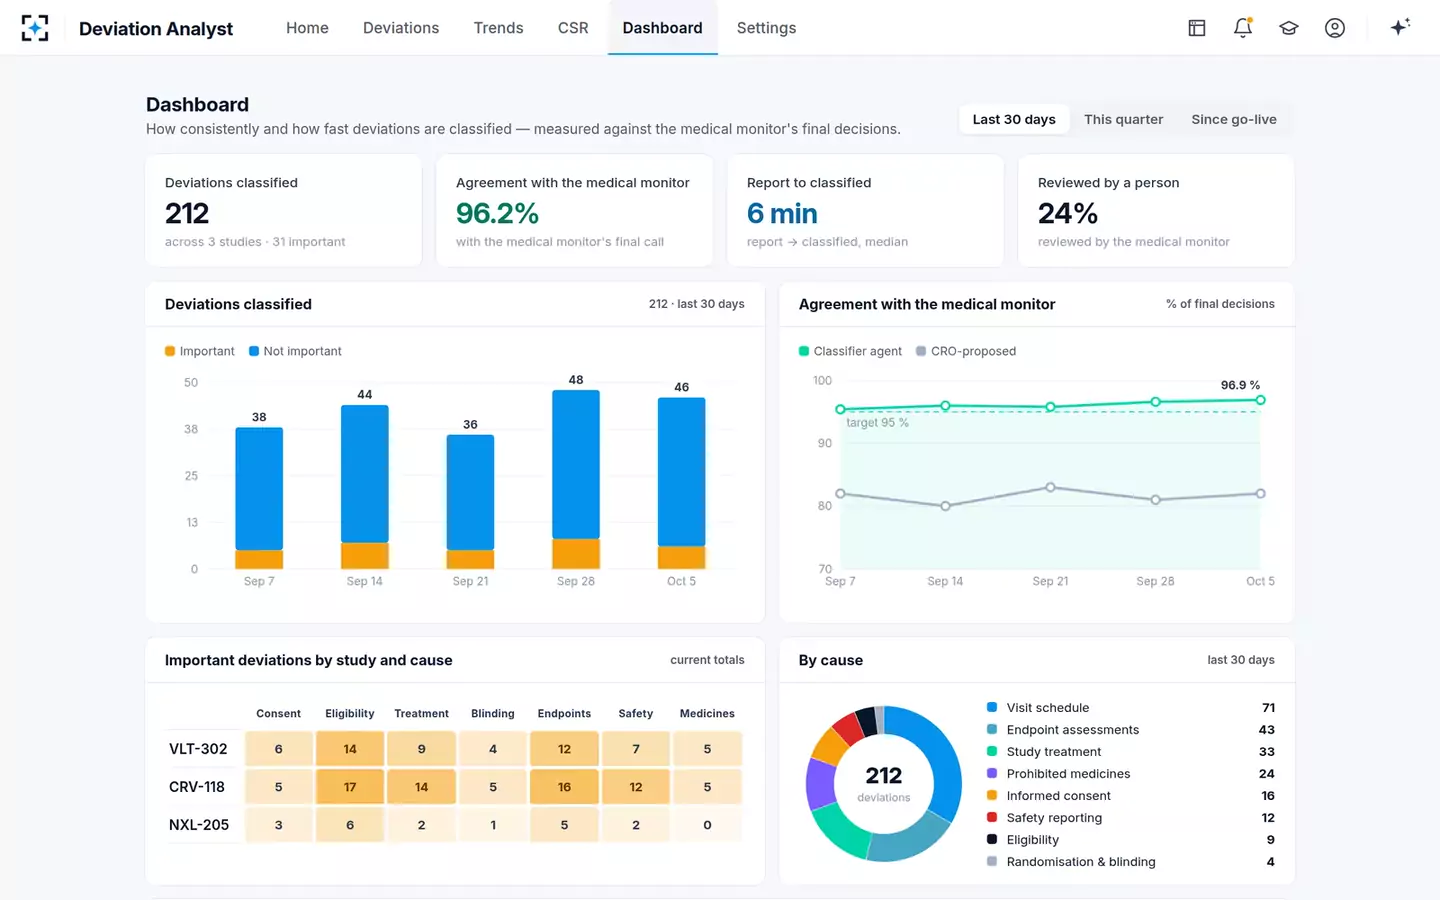Image resolution: width=1440 pixels, height=900 pixels.
Task: Open the Deviations tab
Action: [x=401, y=28]
